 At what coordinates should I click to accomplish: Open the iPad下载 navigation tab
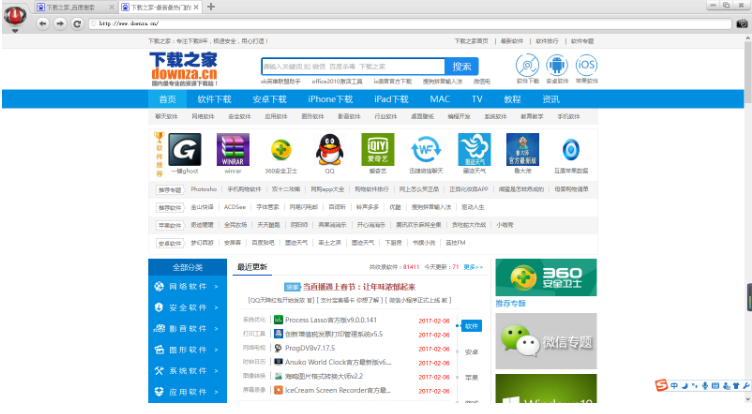click(391, 99)
